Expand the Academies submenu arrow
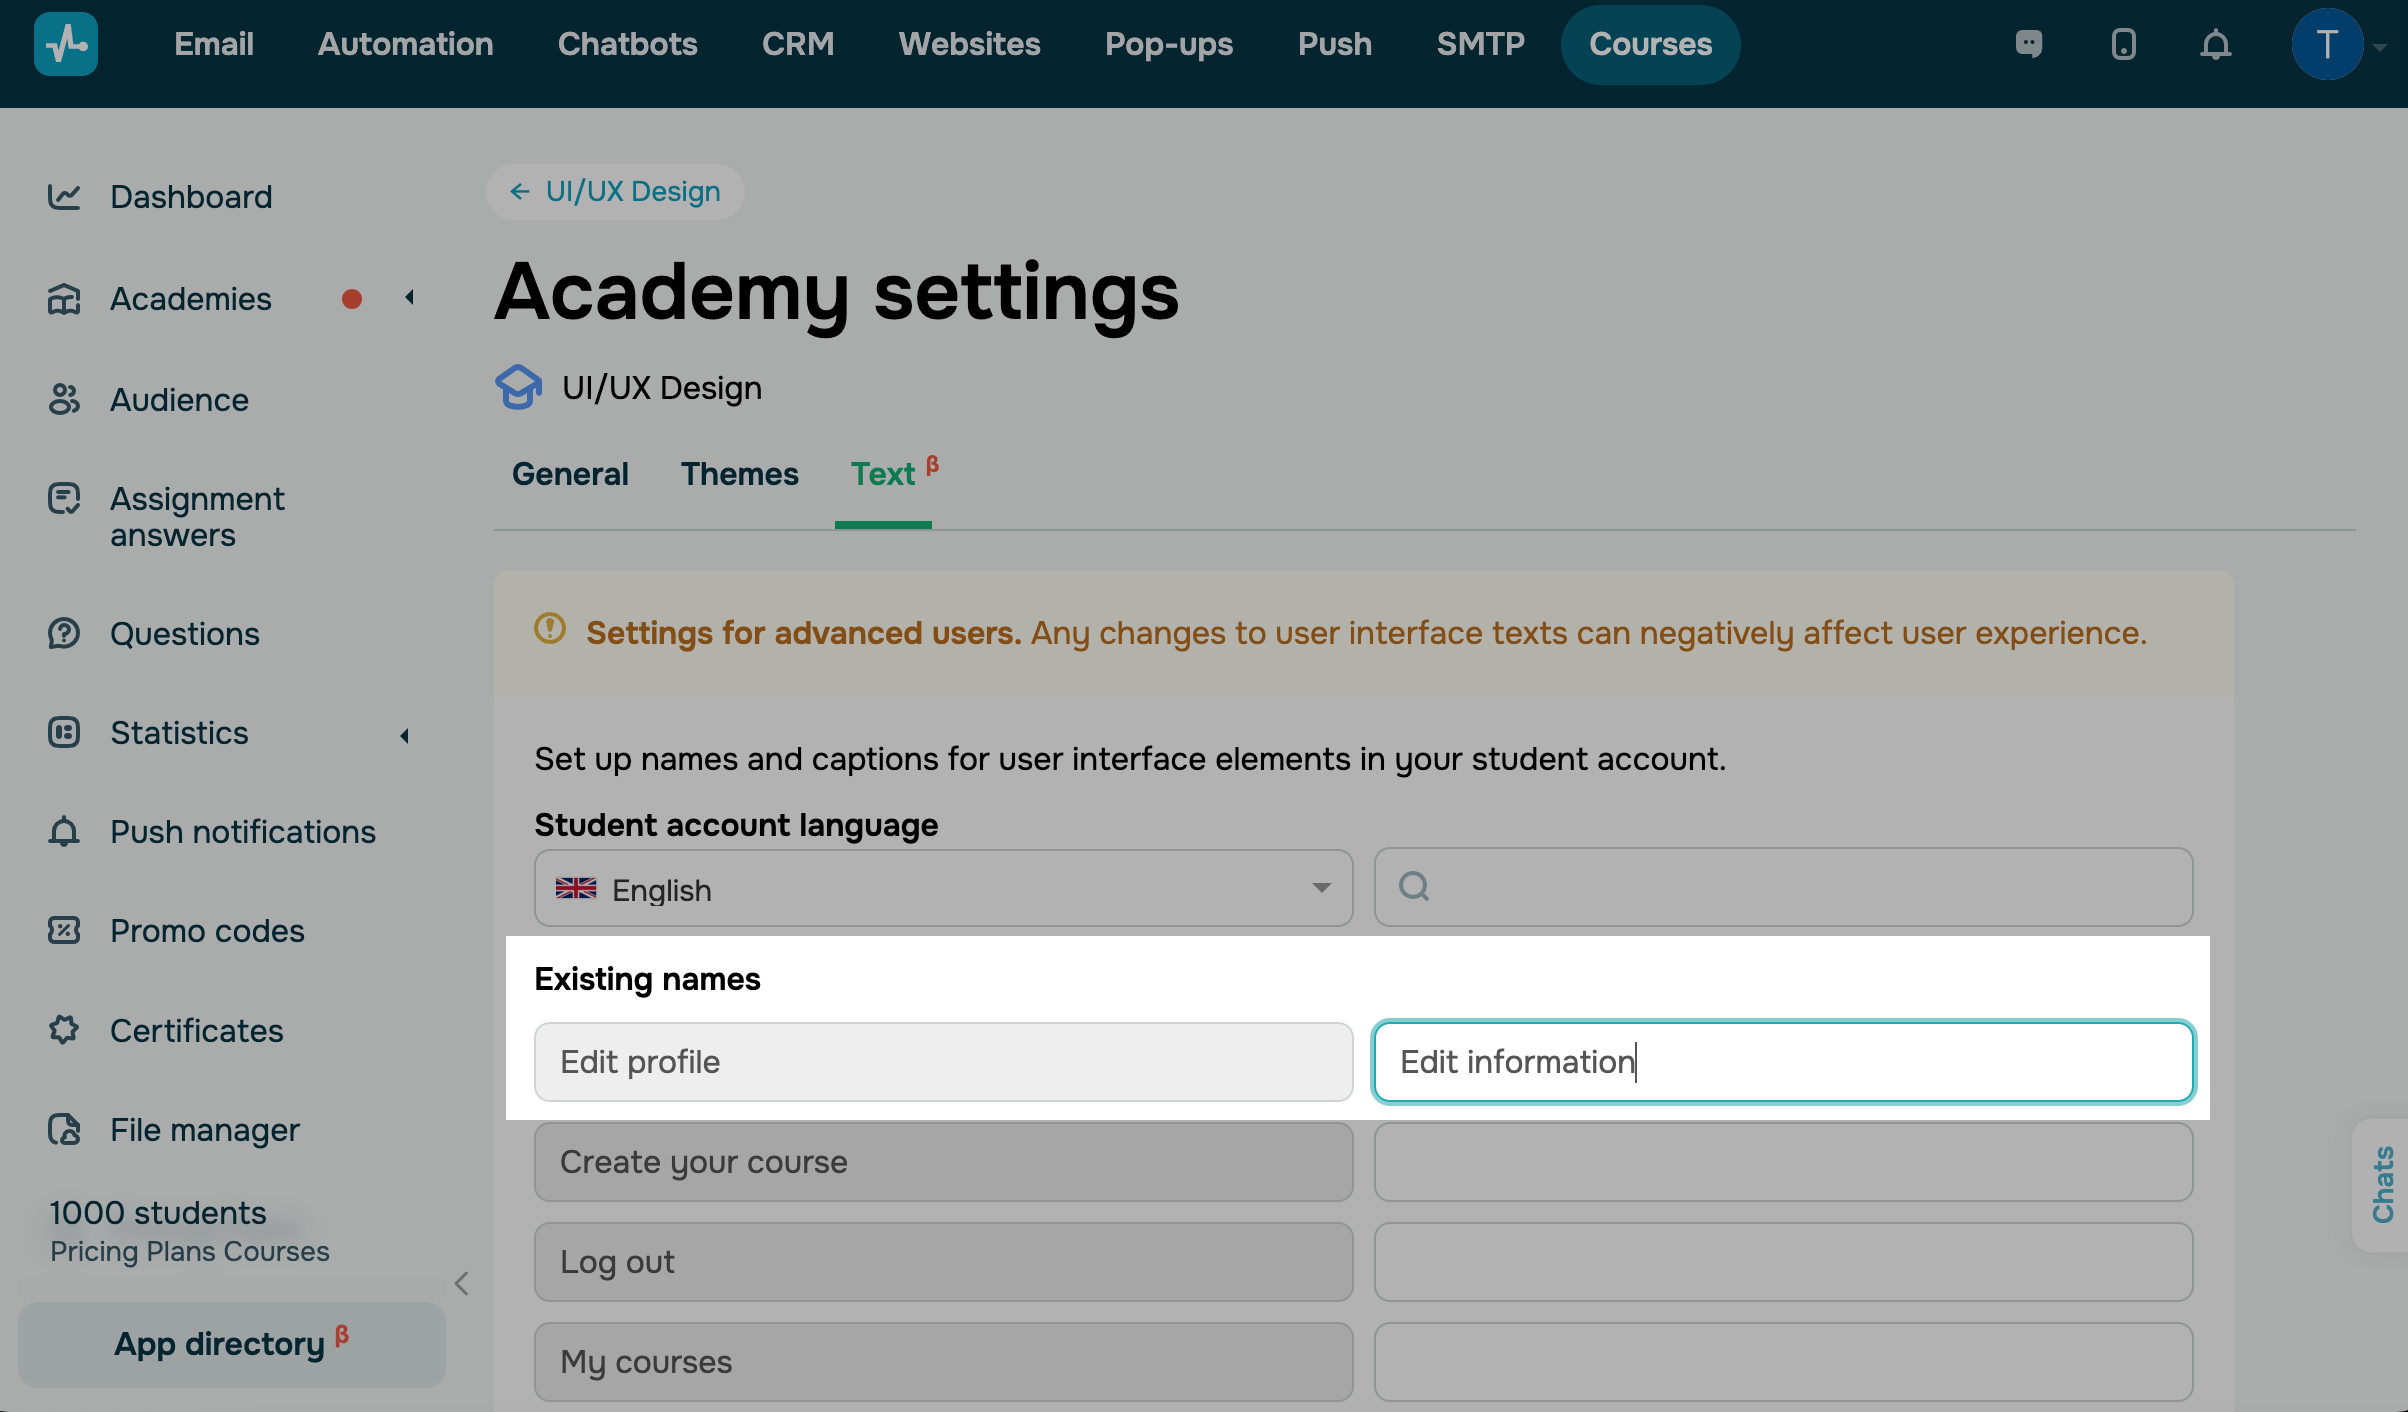Screen dimensions: 2408x1412 [409, 298]
